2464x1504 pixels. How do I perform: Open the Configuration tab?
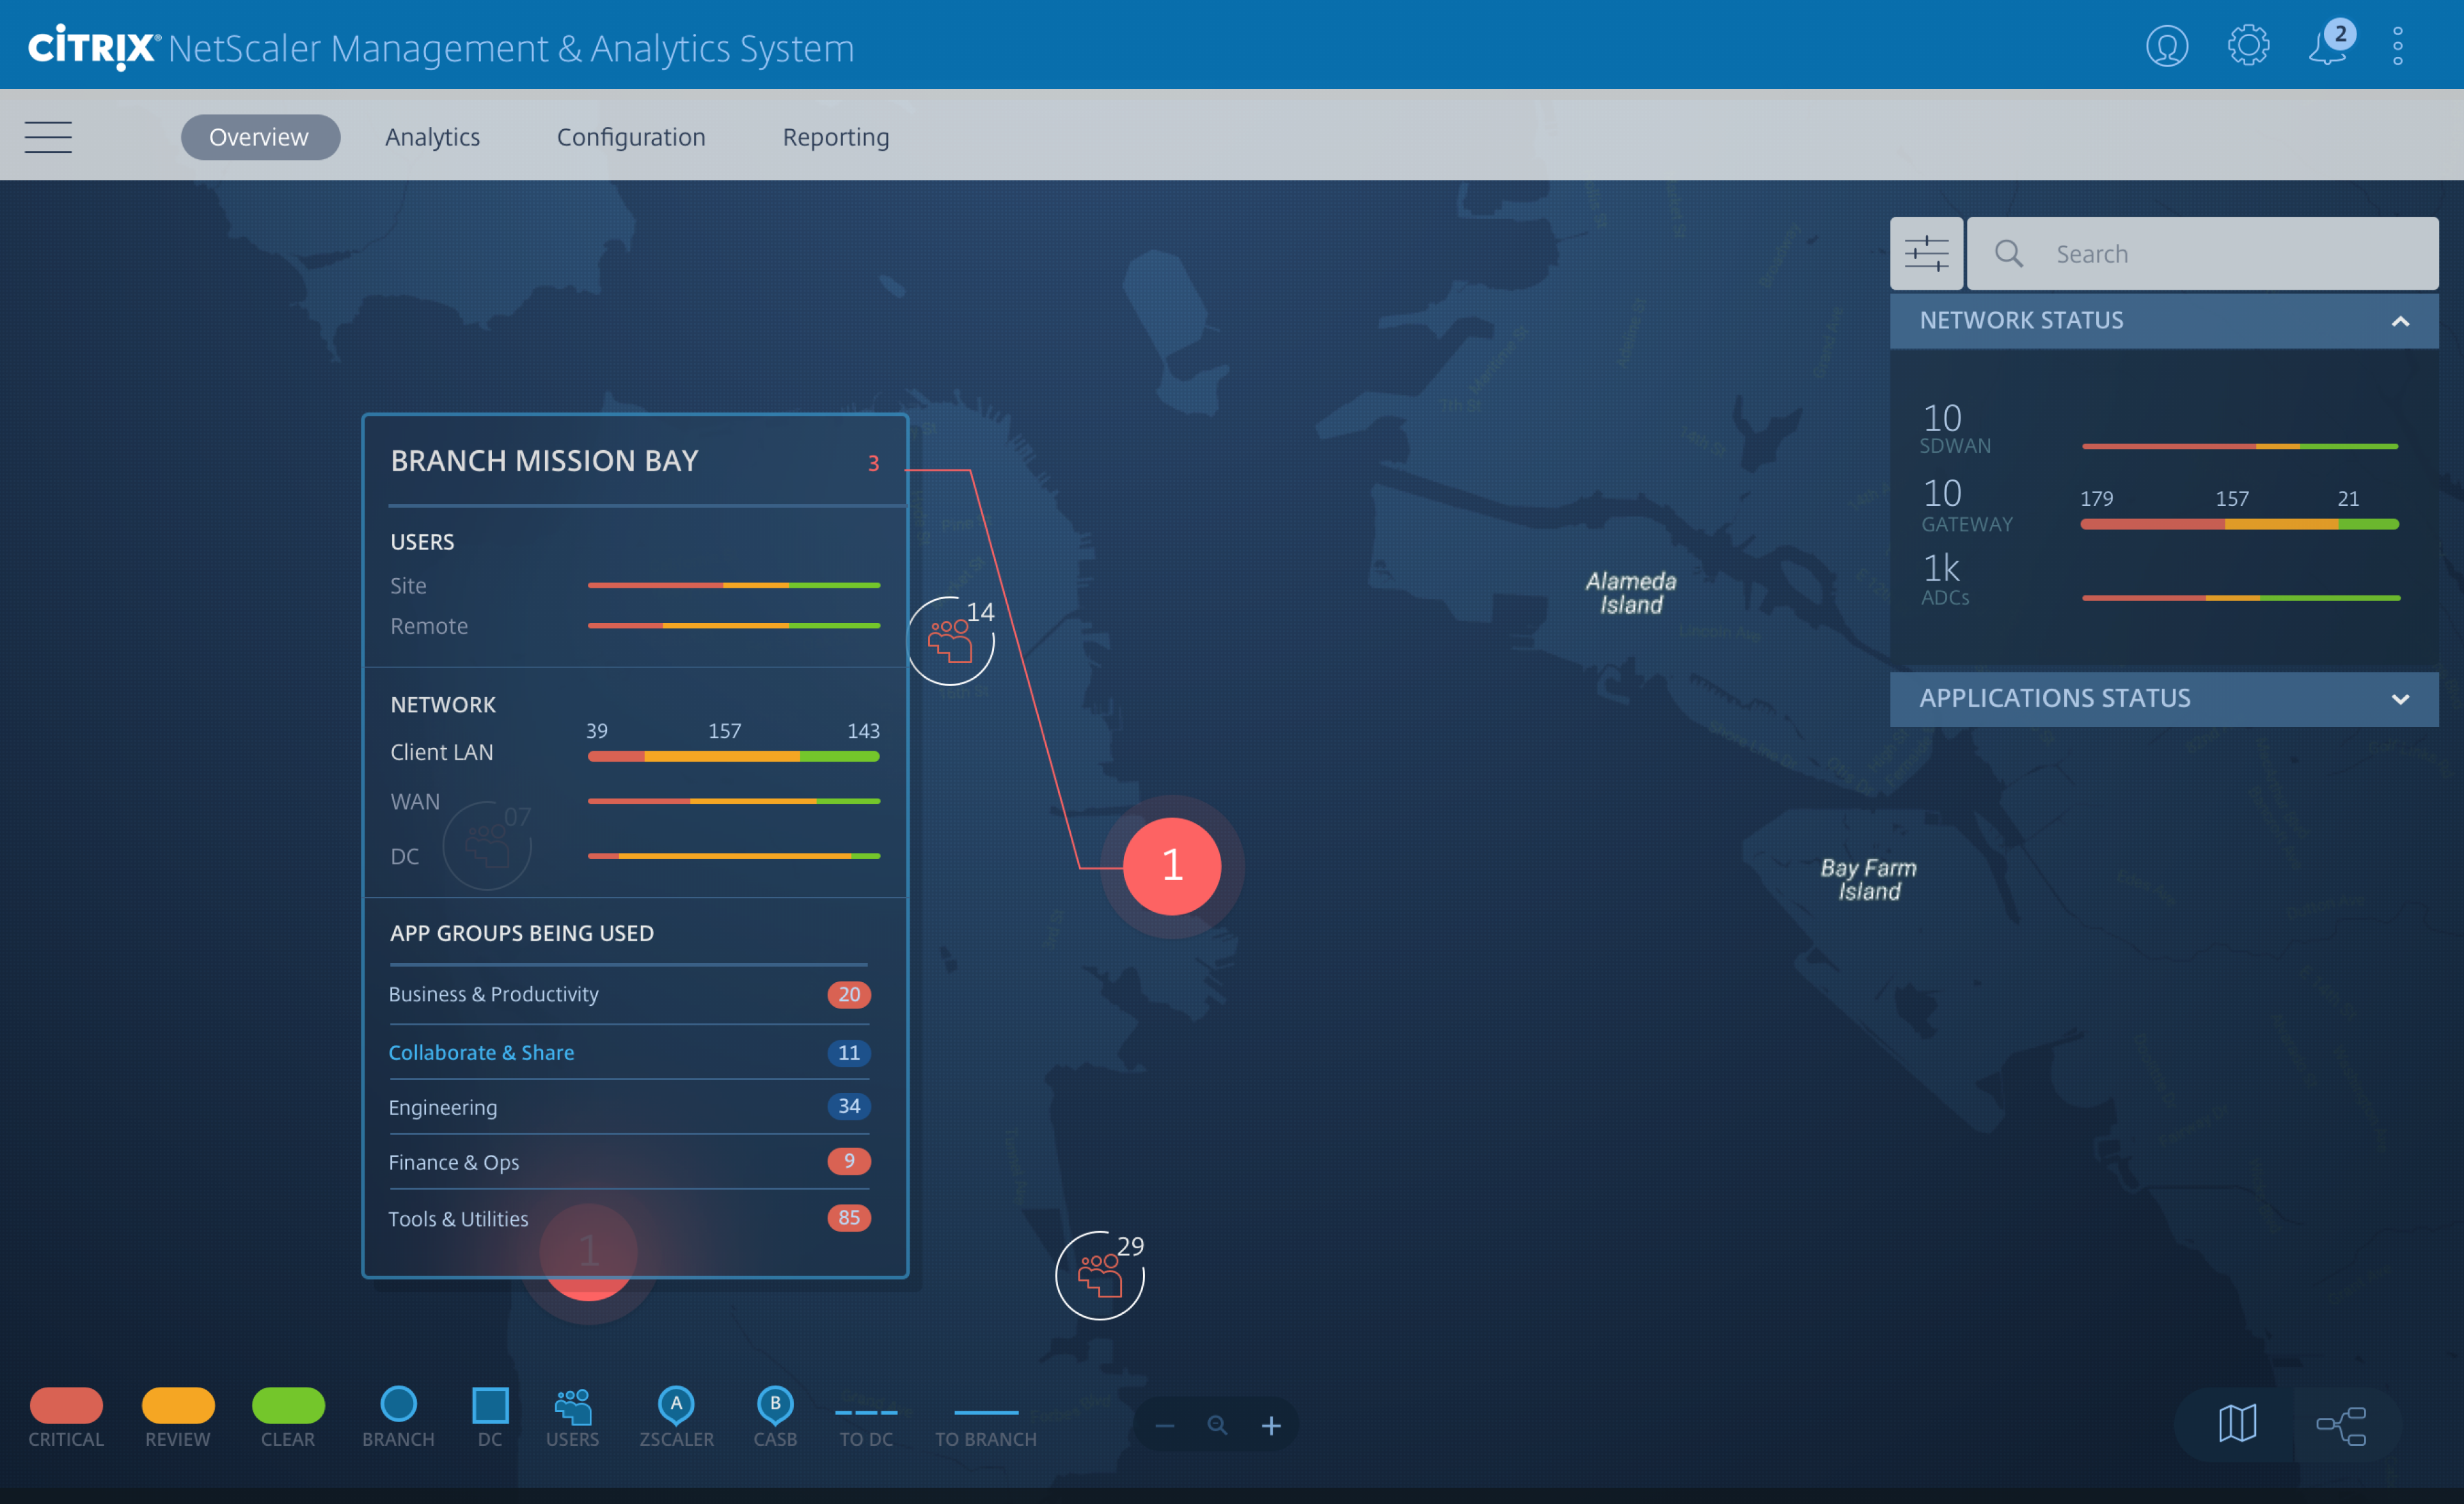631,137
